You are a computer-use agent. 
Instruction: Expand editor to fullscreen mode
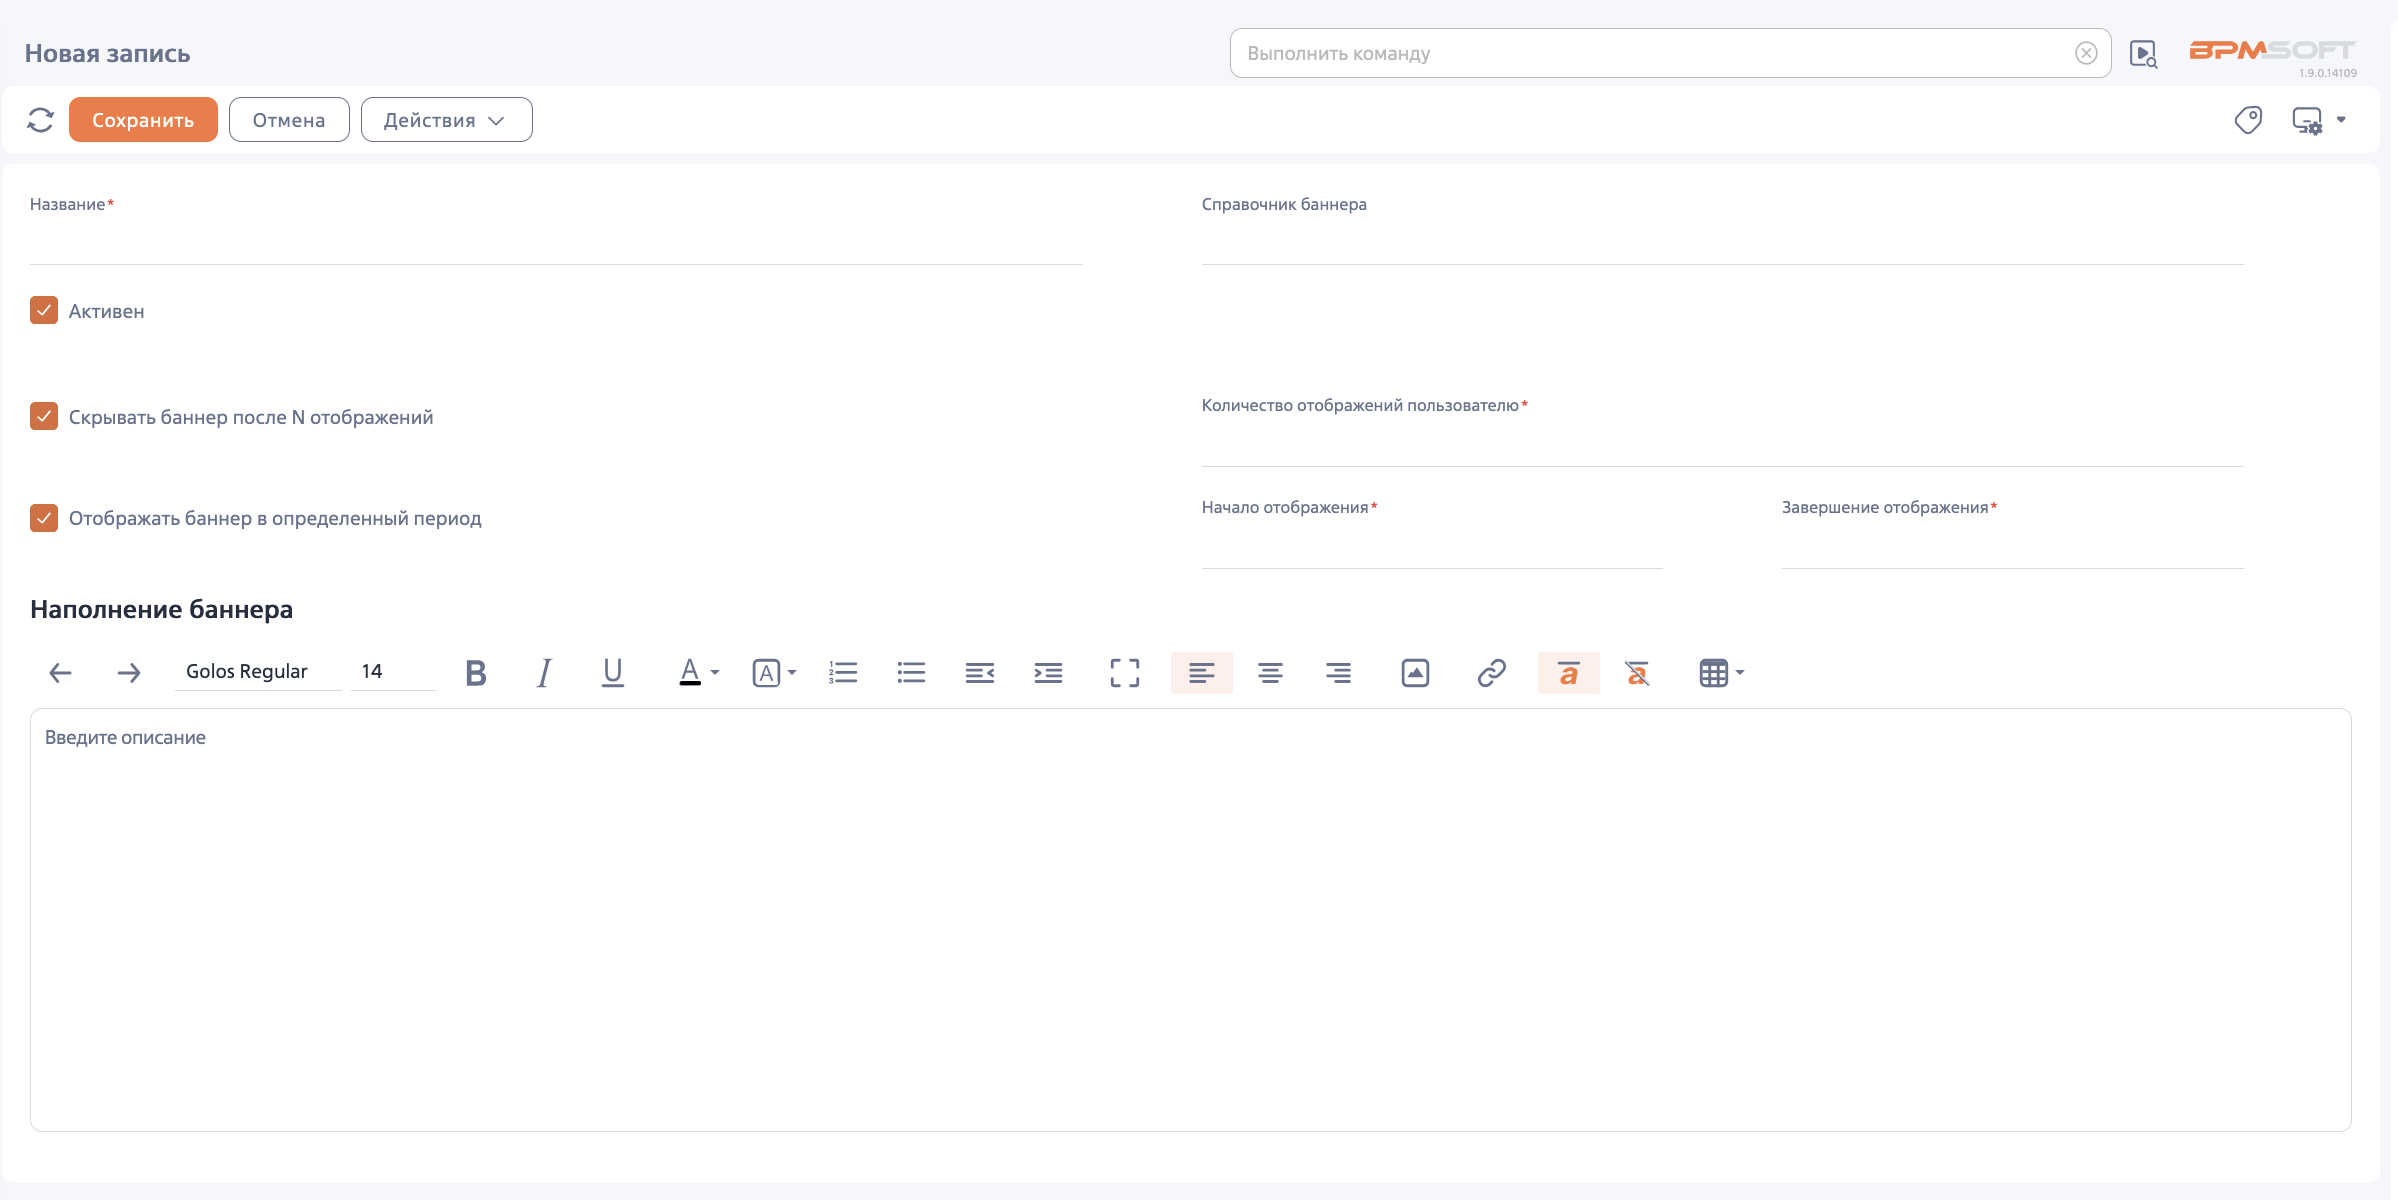[x=1124, y=673]
